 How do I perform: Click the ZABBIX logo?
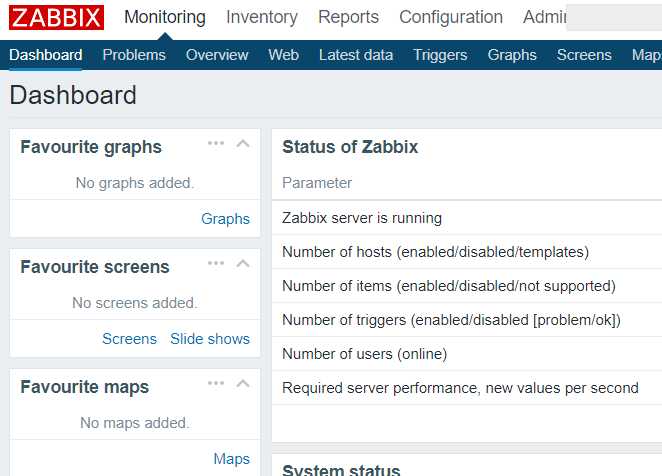[x=57, y=17]
